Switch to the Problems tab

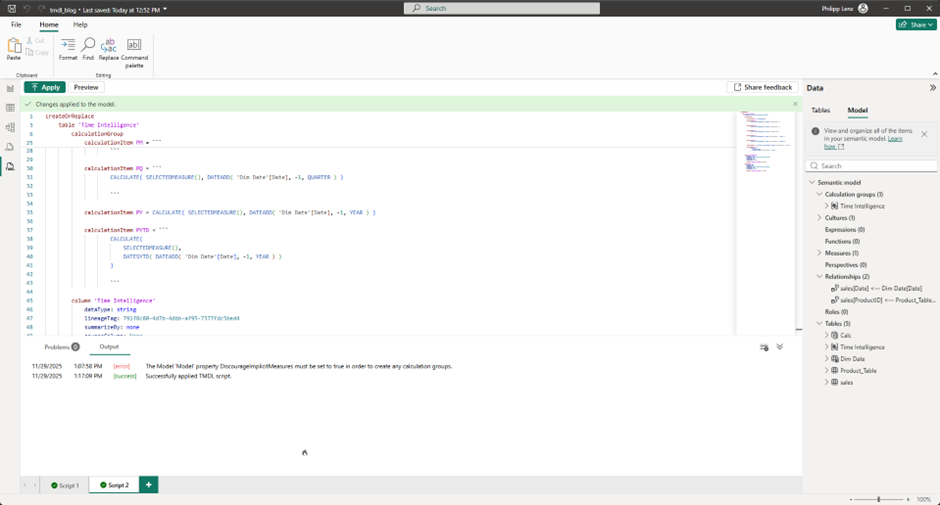click(61, 347)
